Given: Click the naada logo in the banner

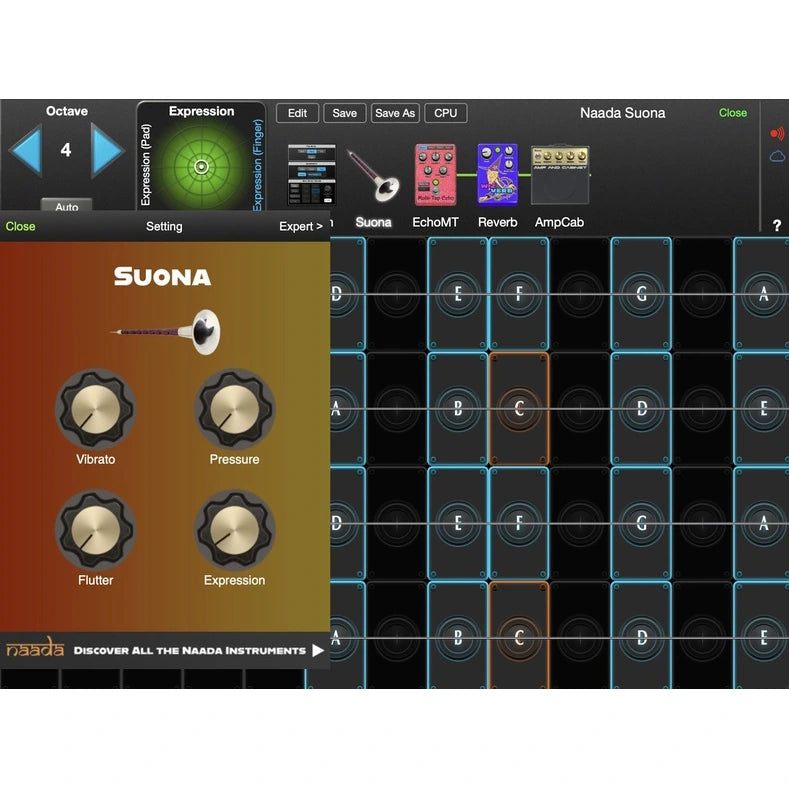Looking at the screenshot, I should [35, 647].
